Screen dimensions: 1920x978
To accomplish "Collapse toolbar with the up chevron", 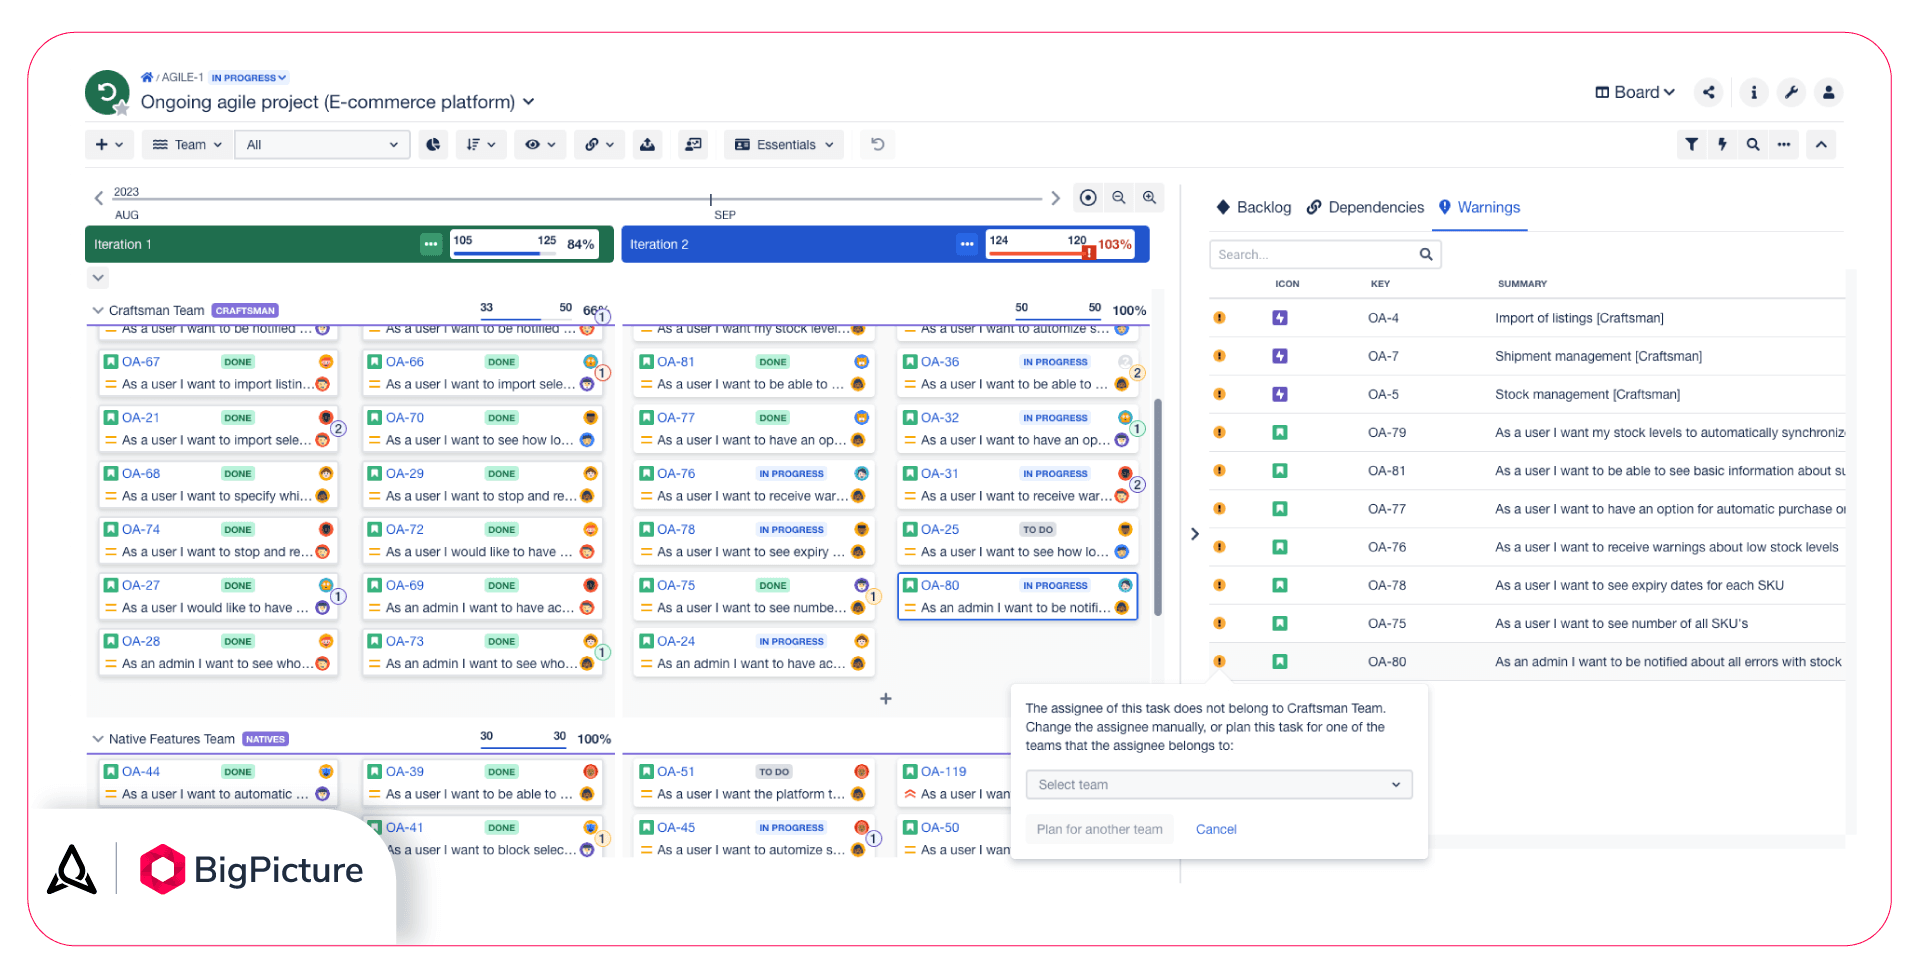I will coord(1822,145).
